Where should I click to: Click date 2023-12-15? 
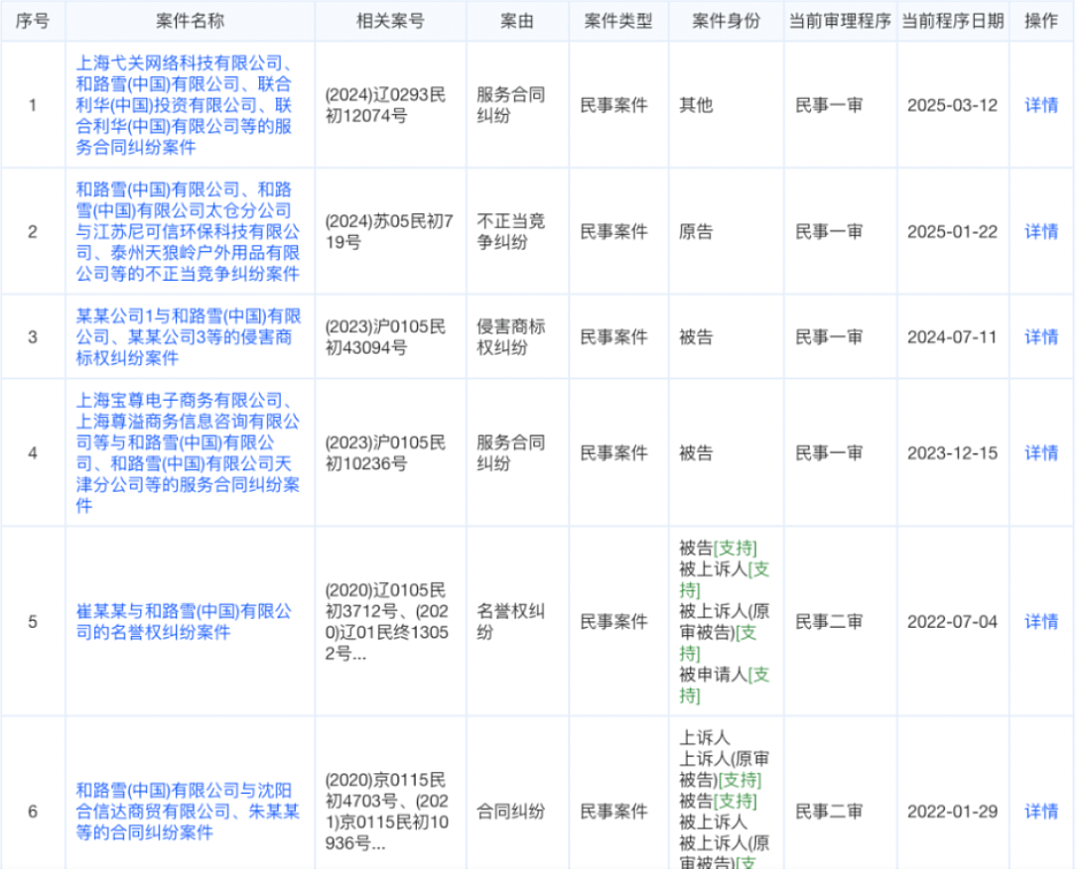click(953, 453)
